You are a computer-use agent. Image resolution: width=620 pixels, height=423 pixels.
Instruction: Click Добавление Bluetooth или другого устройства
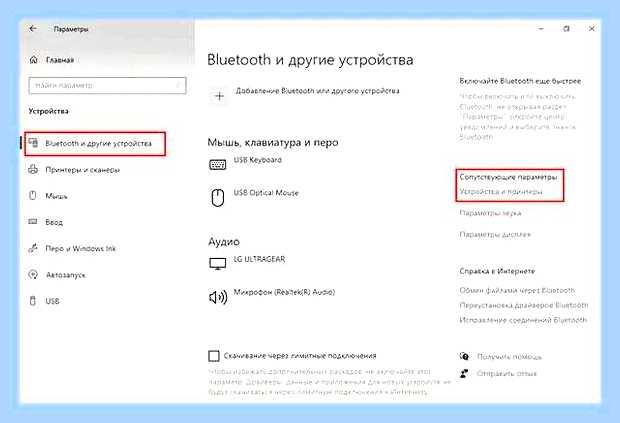click(318, 91)
